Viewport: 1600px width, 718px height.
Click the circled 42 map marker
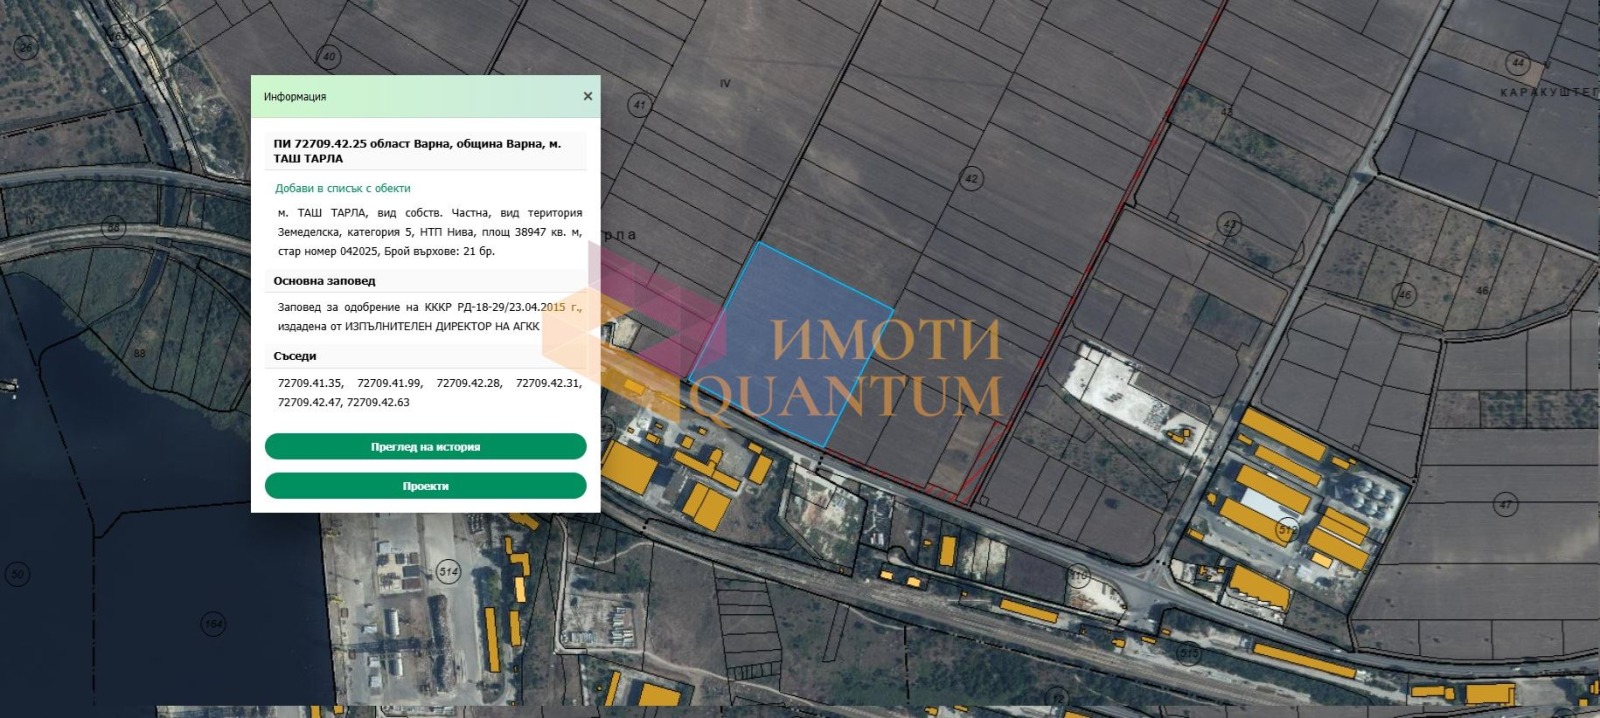(x=971, y=179)
